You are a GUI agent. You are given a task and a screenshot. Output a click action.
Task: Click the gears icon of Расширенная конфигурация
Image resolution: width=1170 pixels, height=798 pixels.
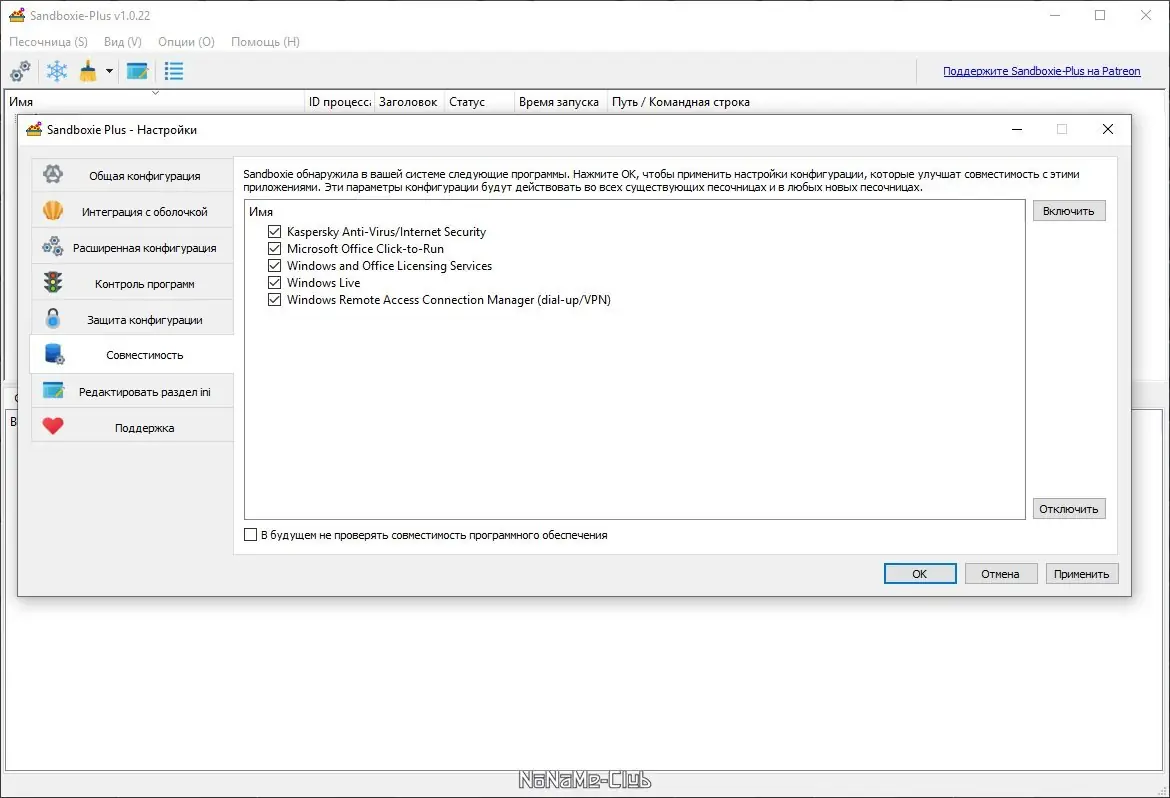(x=53, y=247)
